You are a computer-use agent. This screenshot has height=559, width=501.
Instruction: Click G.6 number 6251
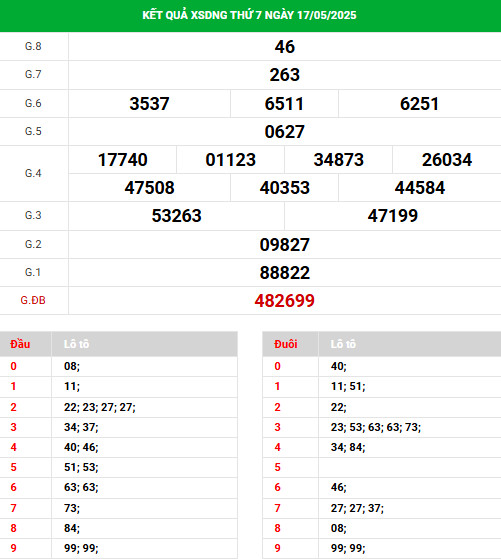pyautogui.click(x=419, y=104)
